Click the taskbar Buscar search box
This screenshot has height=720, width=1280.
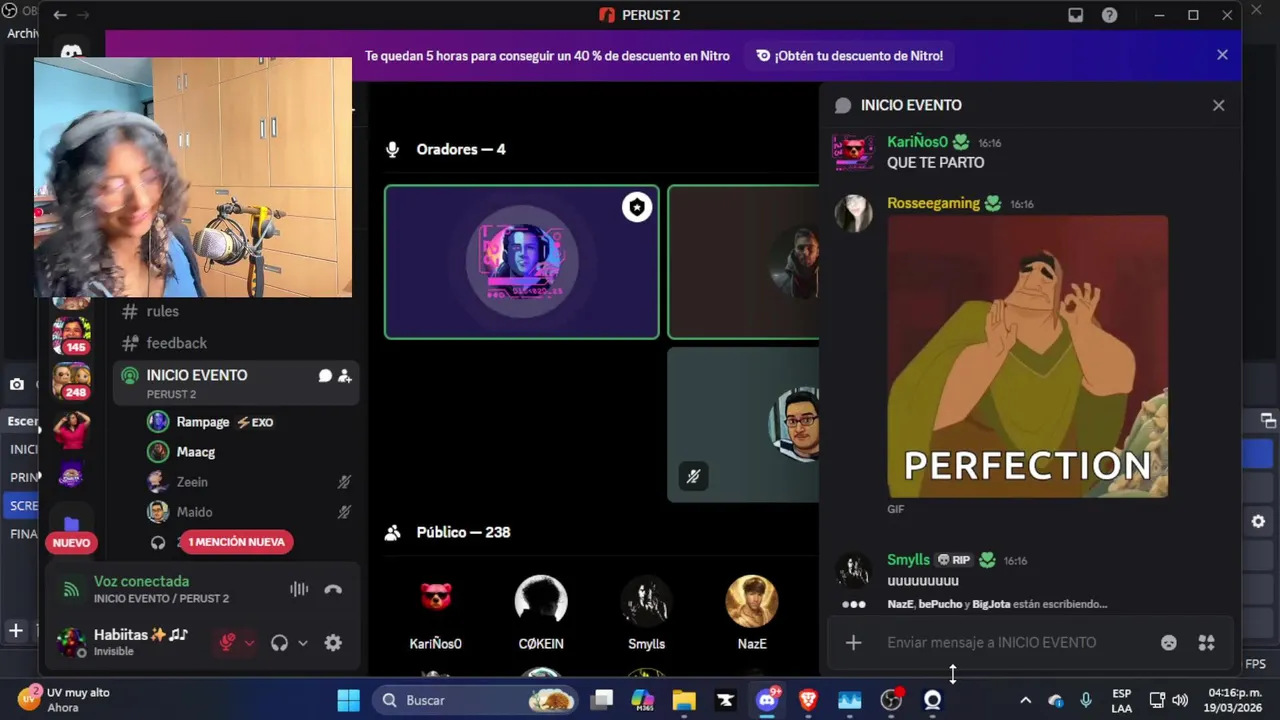click(476, 700)
